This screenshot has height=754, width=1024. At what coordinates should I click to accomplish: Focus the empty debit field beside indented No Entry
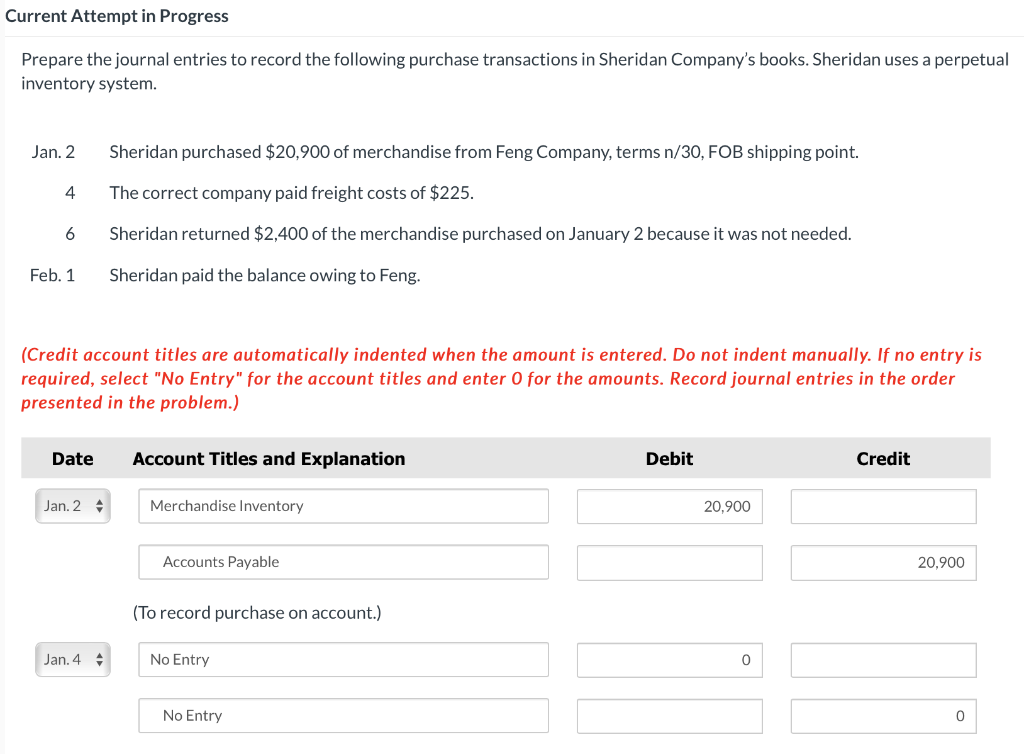pos(669,716)
